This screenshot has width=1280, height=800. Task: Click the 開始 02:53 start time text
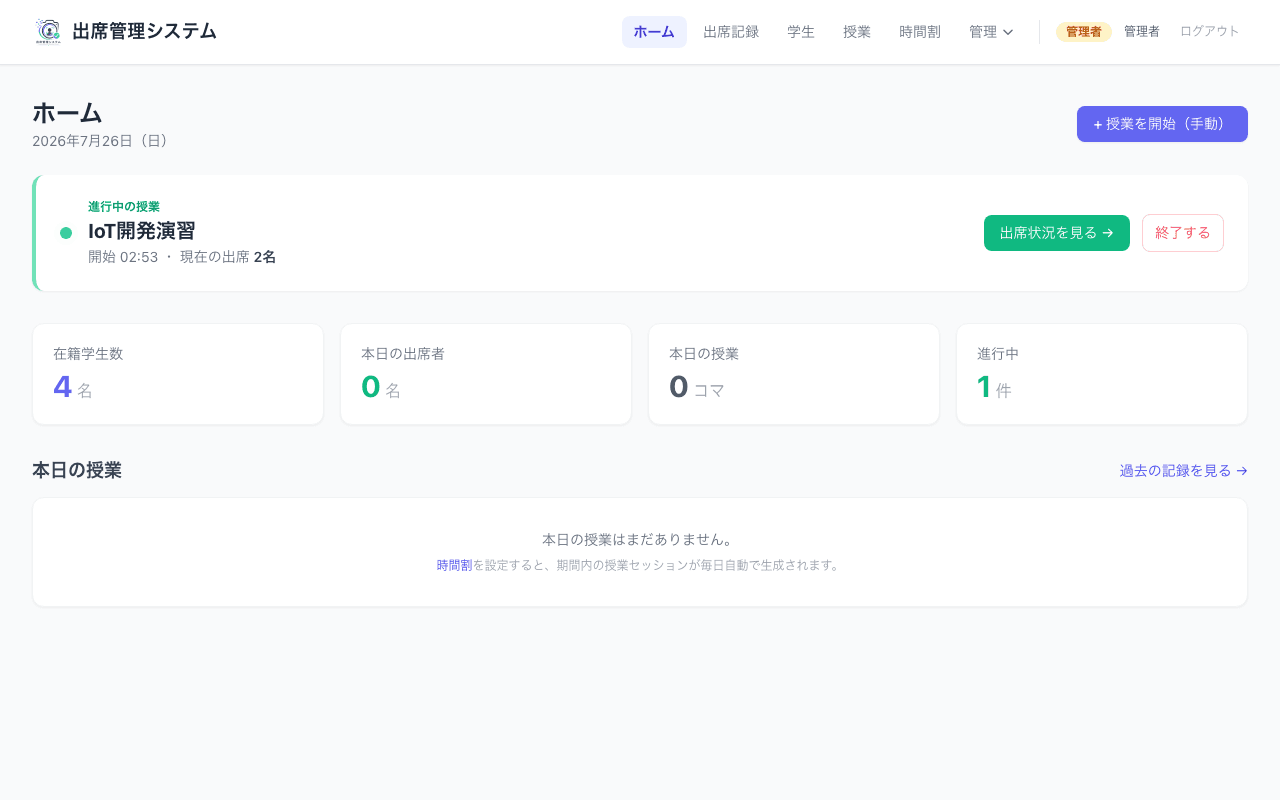[123, 257]
